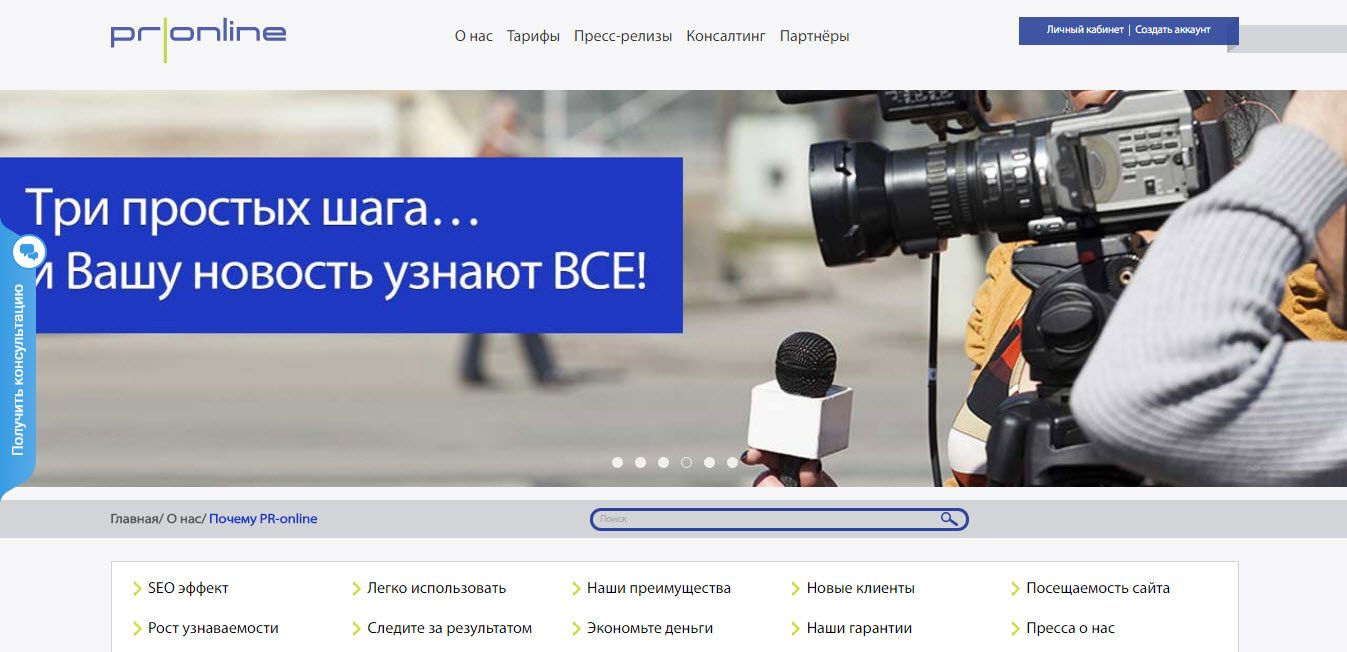Open the SEO эффект link

[x=188, y=588]
